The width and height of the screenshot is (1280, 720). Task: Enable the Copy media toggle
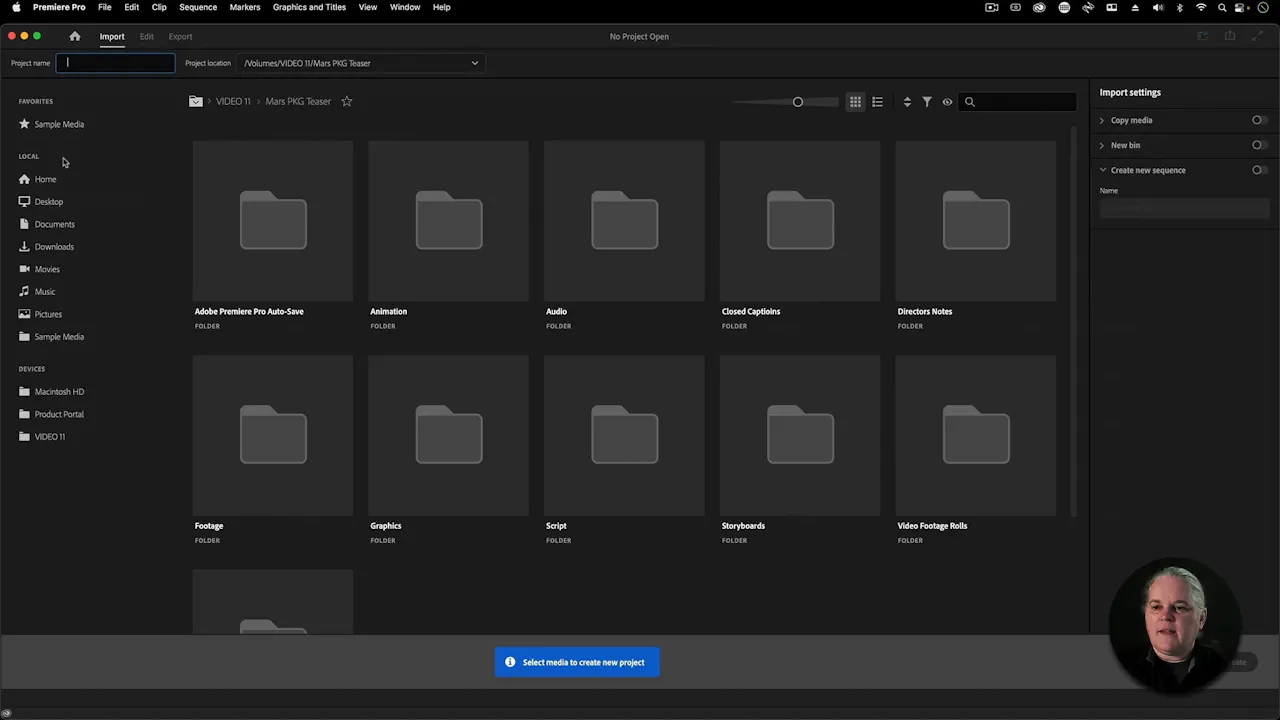pyautogui.click(x=1259, y=120)
